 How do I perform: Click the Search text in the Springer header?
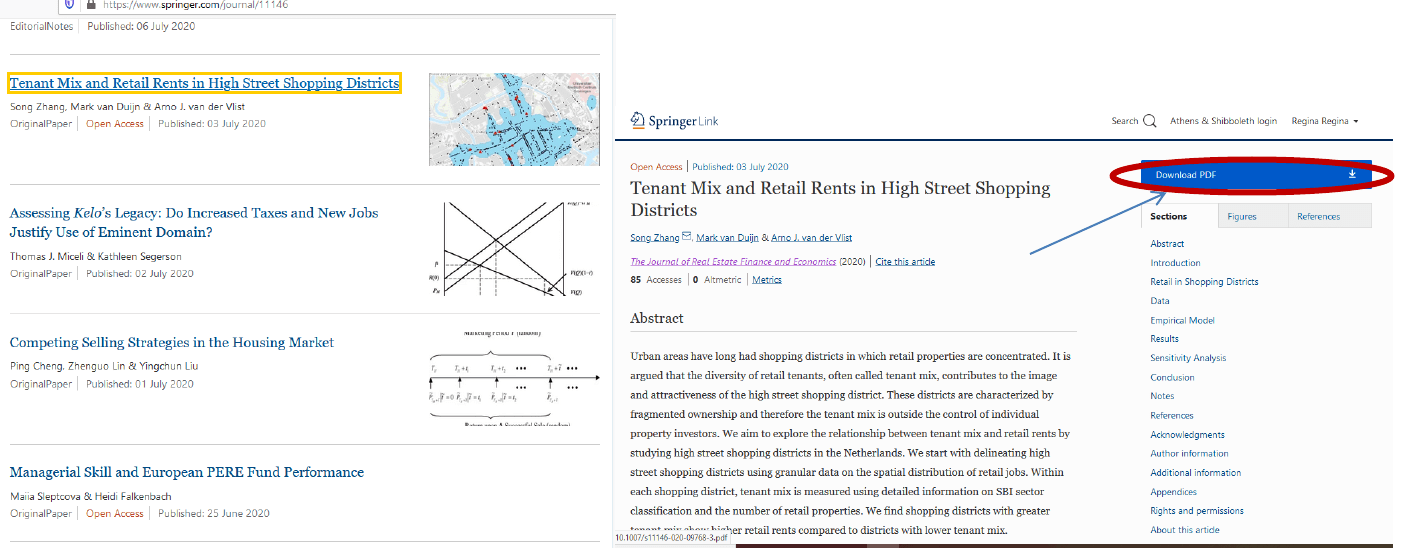(1125, 121)
